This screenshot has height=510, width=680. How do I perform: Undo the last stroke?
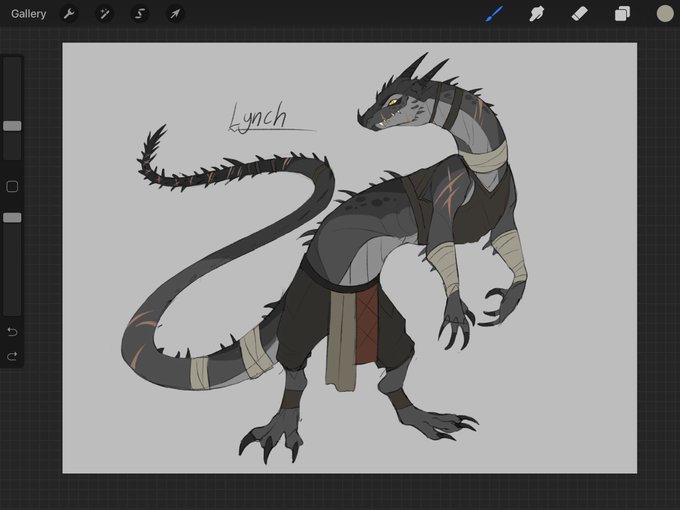pyautogui.click(x=12, y=332)
